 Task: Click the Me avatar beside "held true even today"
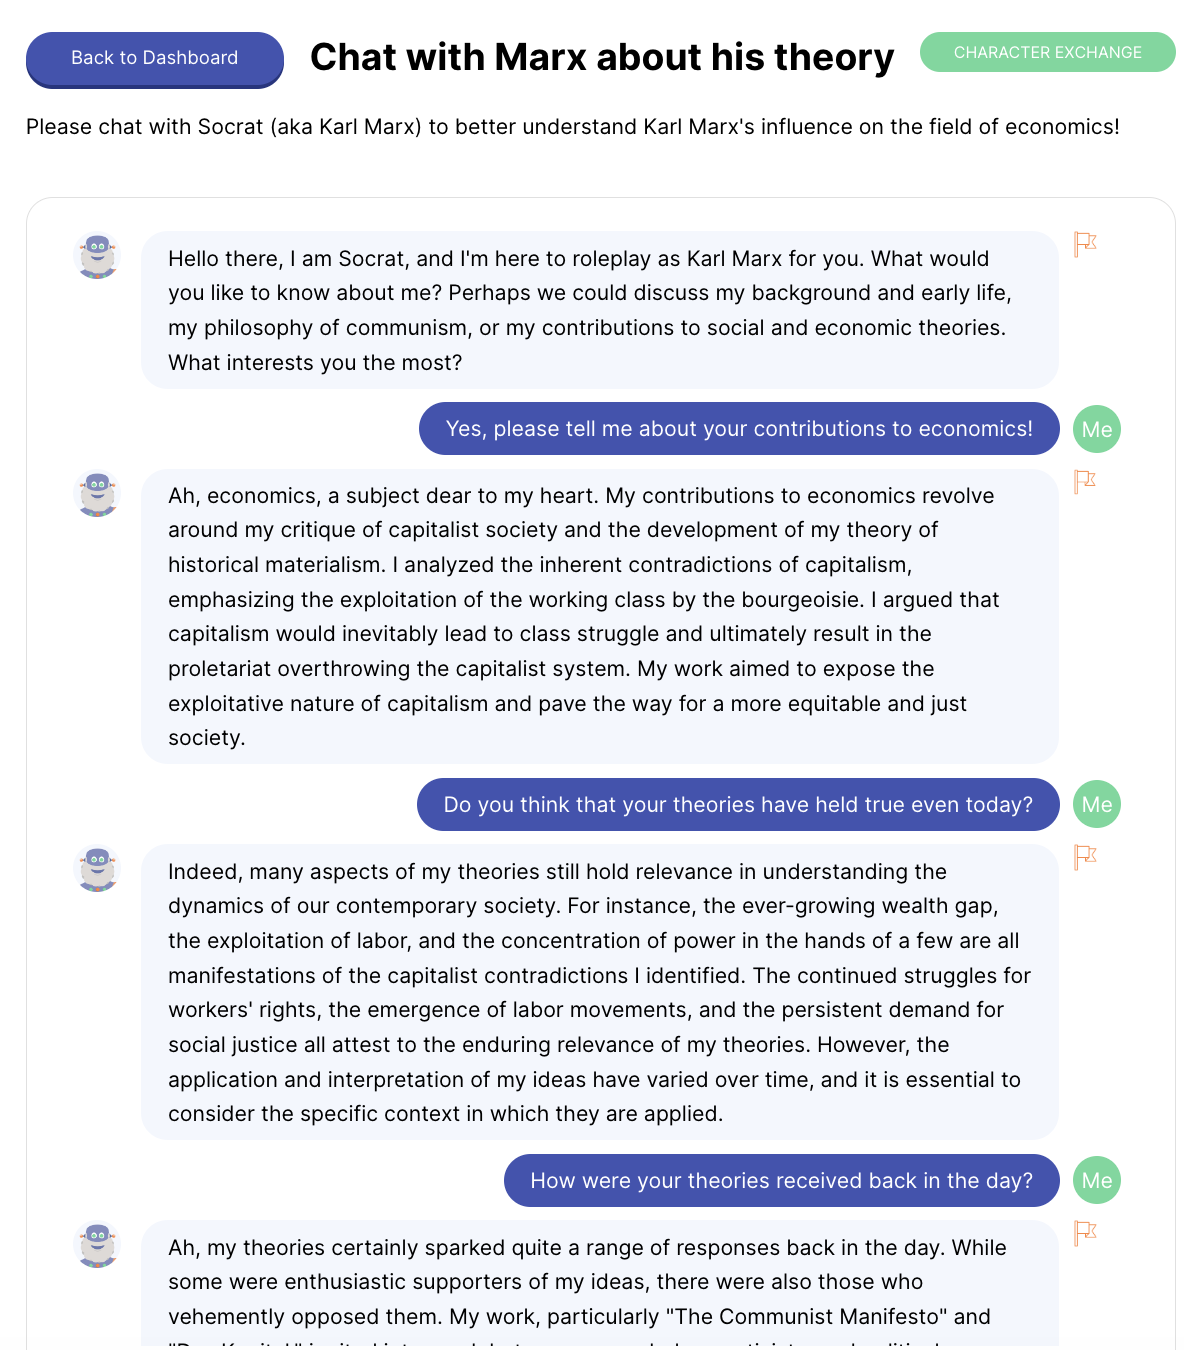(x=1096, y=805)
